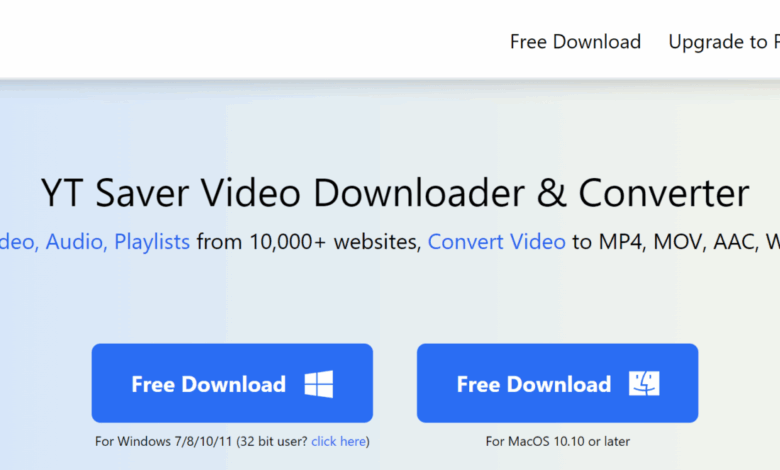Click the Windows Free Download button
Screen dimensions: 780x470
tap(232, 383)
